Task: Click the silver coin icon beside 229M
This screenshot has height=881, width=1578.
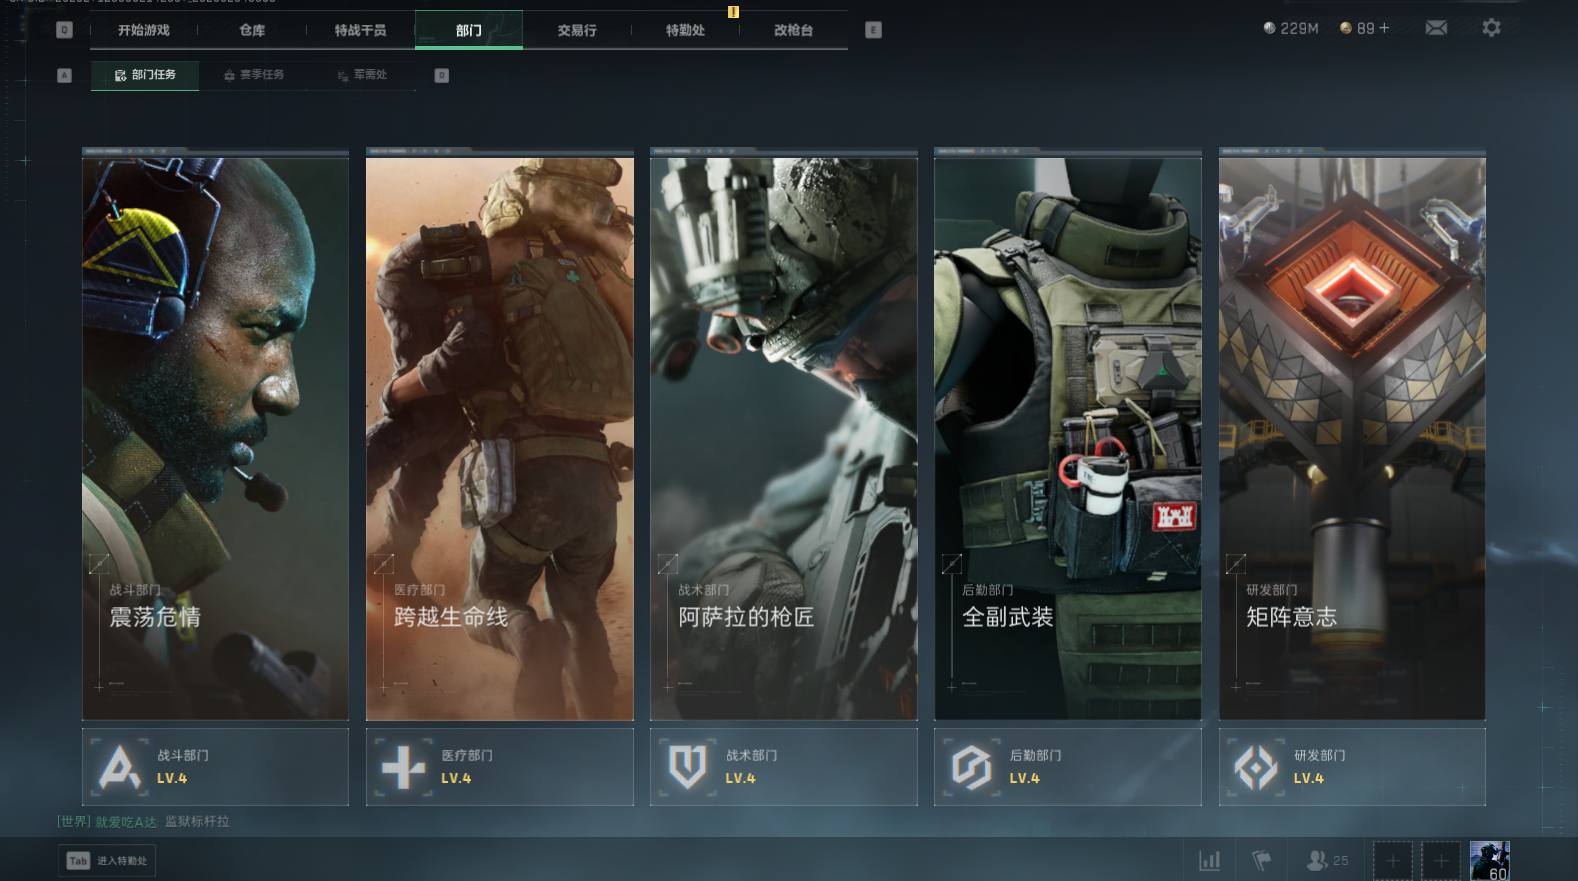Action: 1269,28
